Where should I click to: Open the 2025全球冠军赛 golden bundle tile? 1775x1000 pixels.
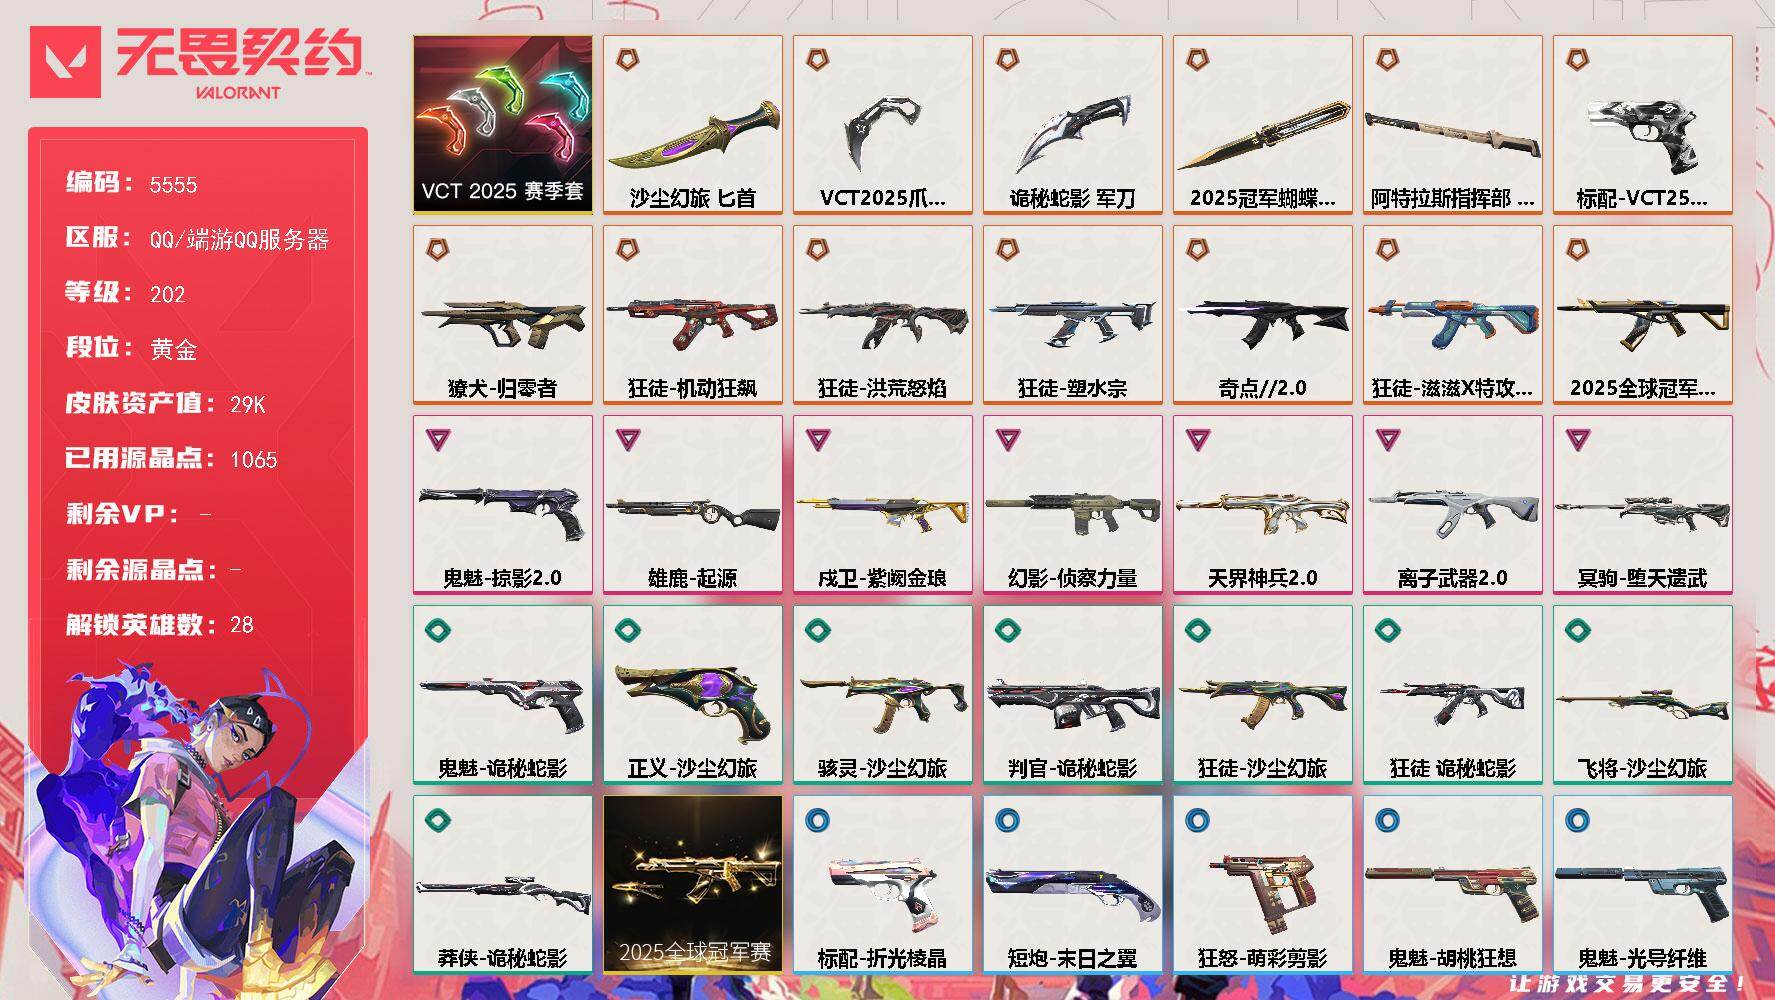pyautogui.click(x=693, y=884)
